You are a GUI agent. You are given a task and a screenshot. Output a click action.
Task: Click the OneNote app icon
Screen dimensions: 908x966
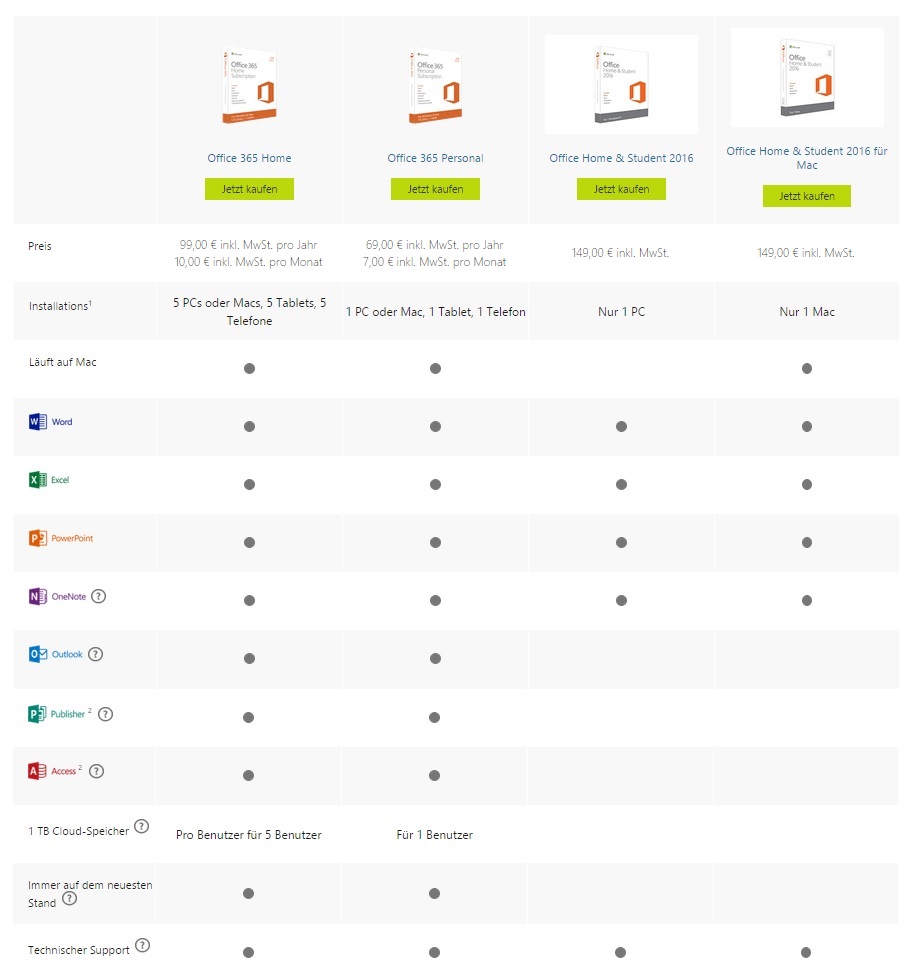point(38,596)
